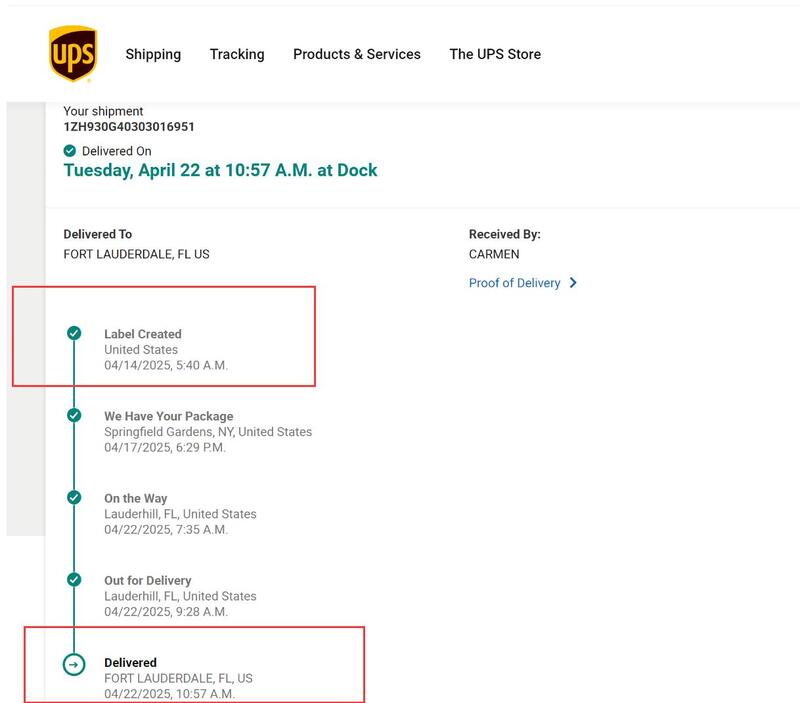Click the 04/14/2025, 5:40 A.M. timestamp
This screenshot has width=800, height=703.
[166, 365]
